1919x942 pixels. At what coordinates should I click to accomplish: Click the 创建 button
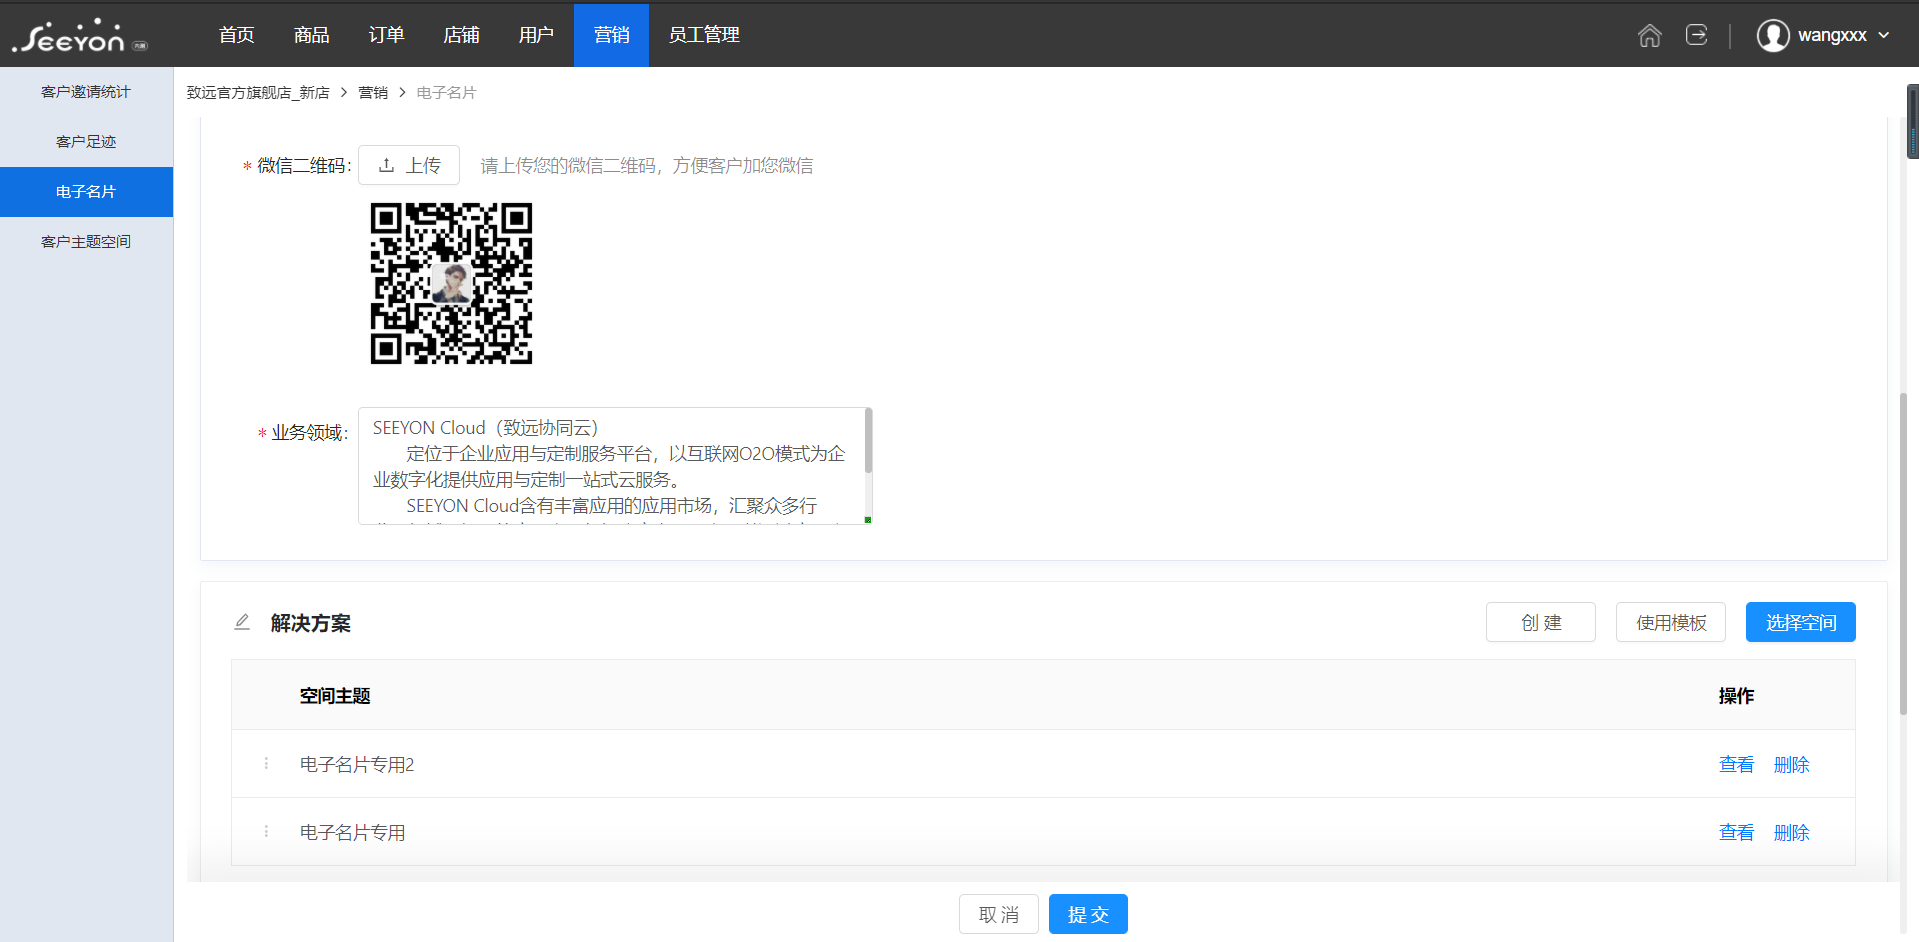tap(1541, 622)
